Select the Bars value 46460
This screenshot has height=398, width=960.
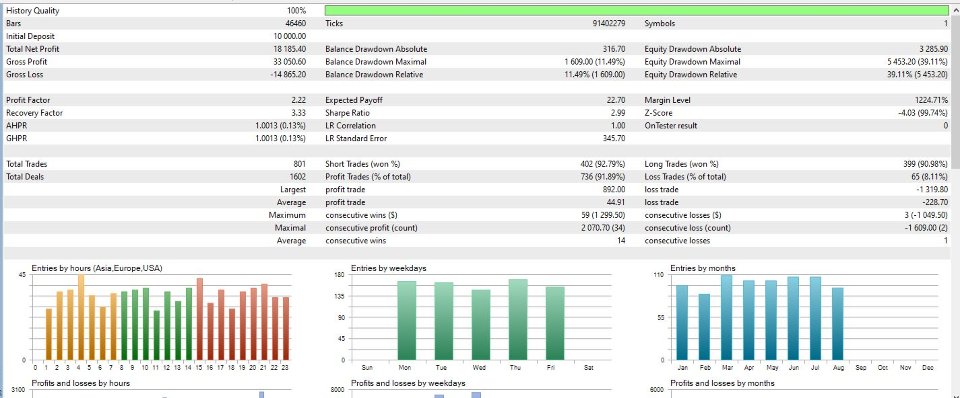click(296, 23)
